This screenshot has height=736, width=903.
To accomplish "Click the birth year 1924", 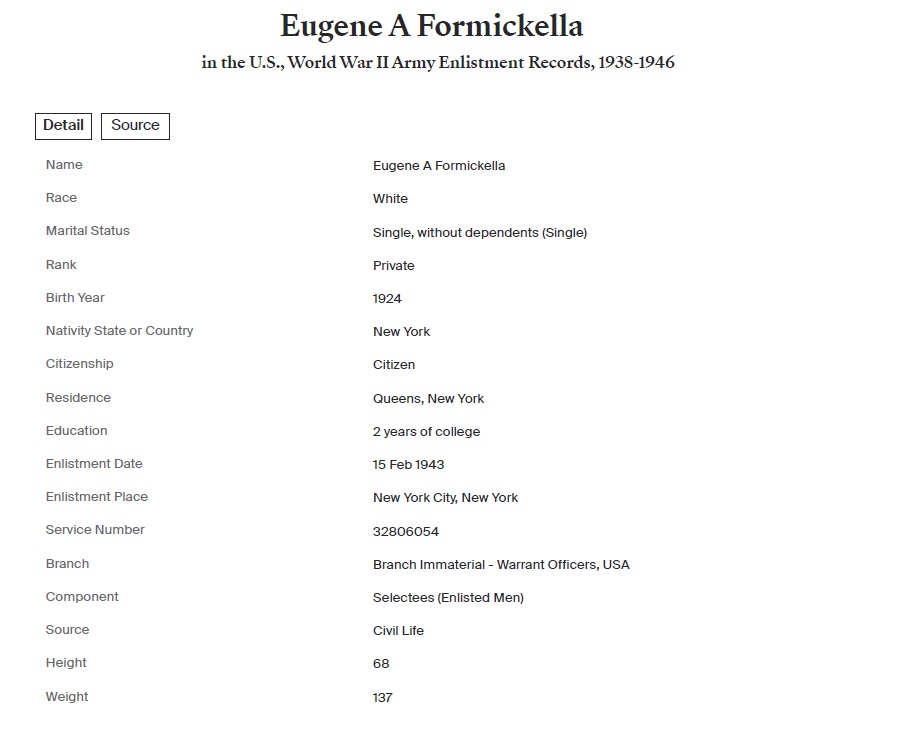I will (x=387, y=299).
